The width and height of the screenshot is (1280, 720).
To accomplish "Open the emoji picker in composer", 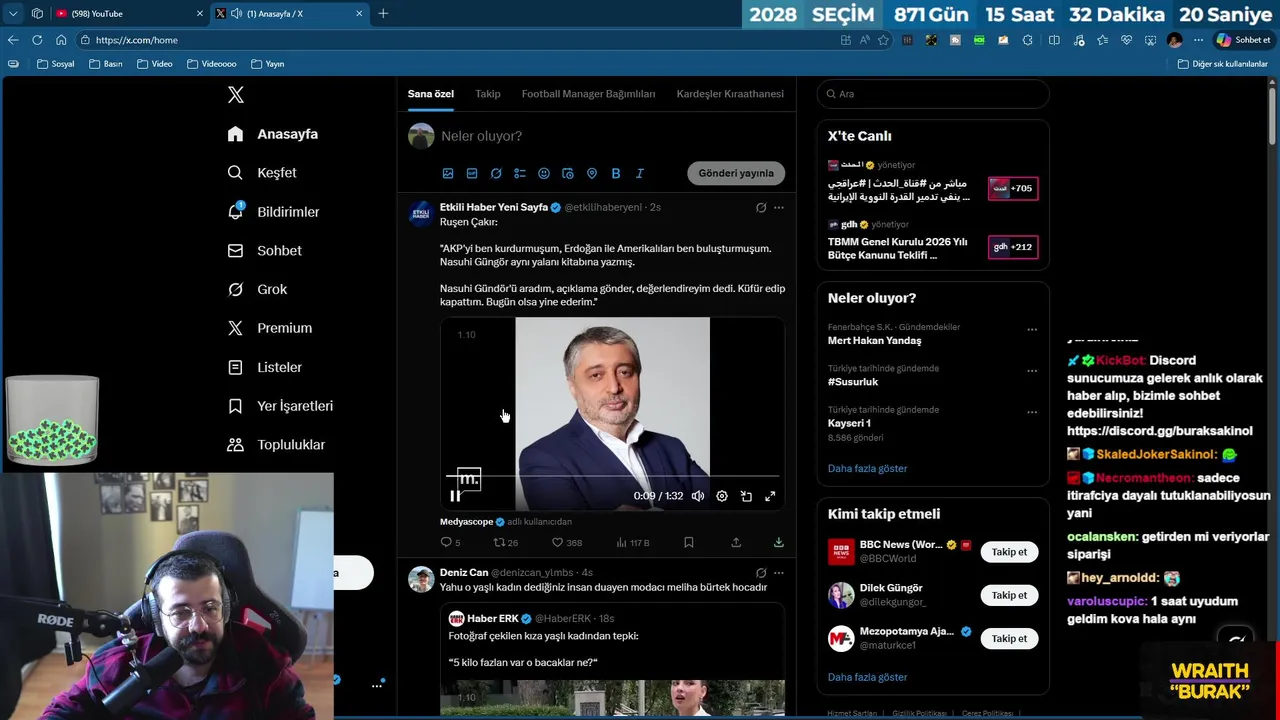I will coord(544,173).
